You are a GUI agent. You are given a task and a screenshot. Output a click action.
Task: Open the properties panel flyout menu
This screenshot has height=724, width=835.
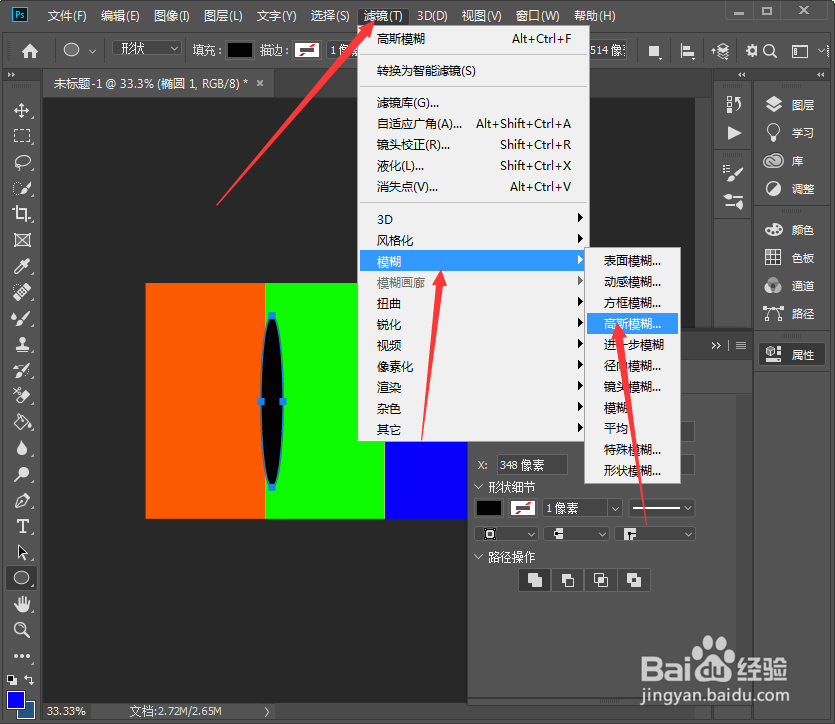[741, 345]
